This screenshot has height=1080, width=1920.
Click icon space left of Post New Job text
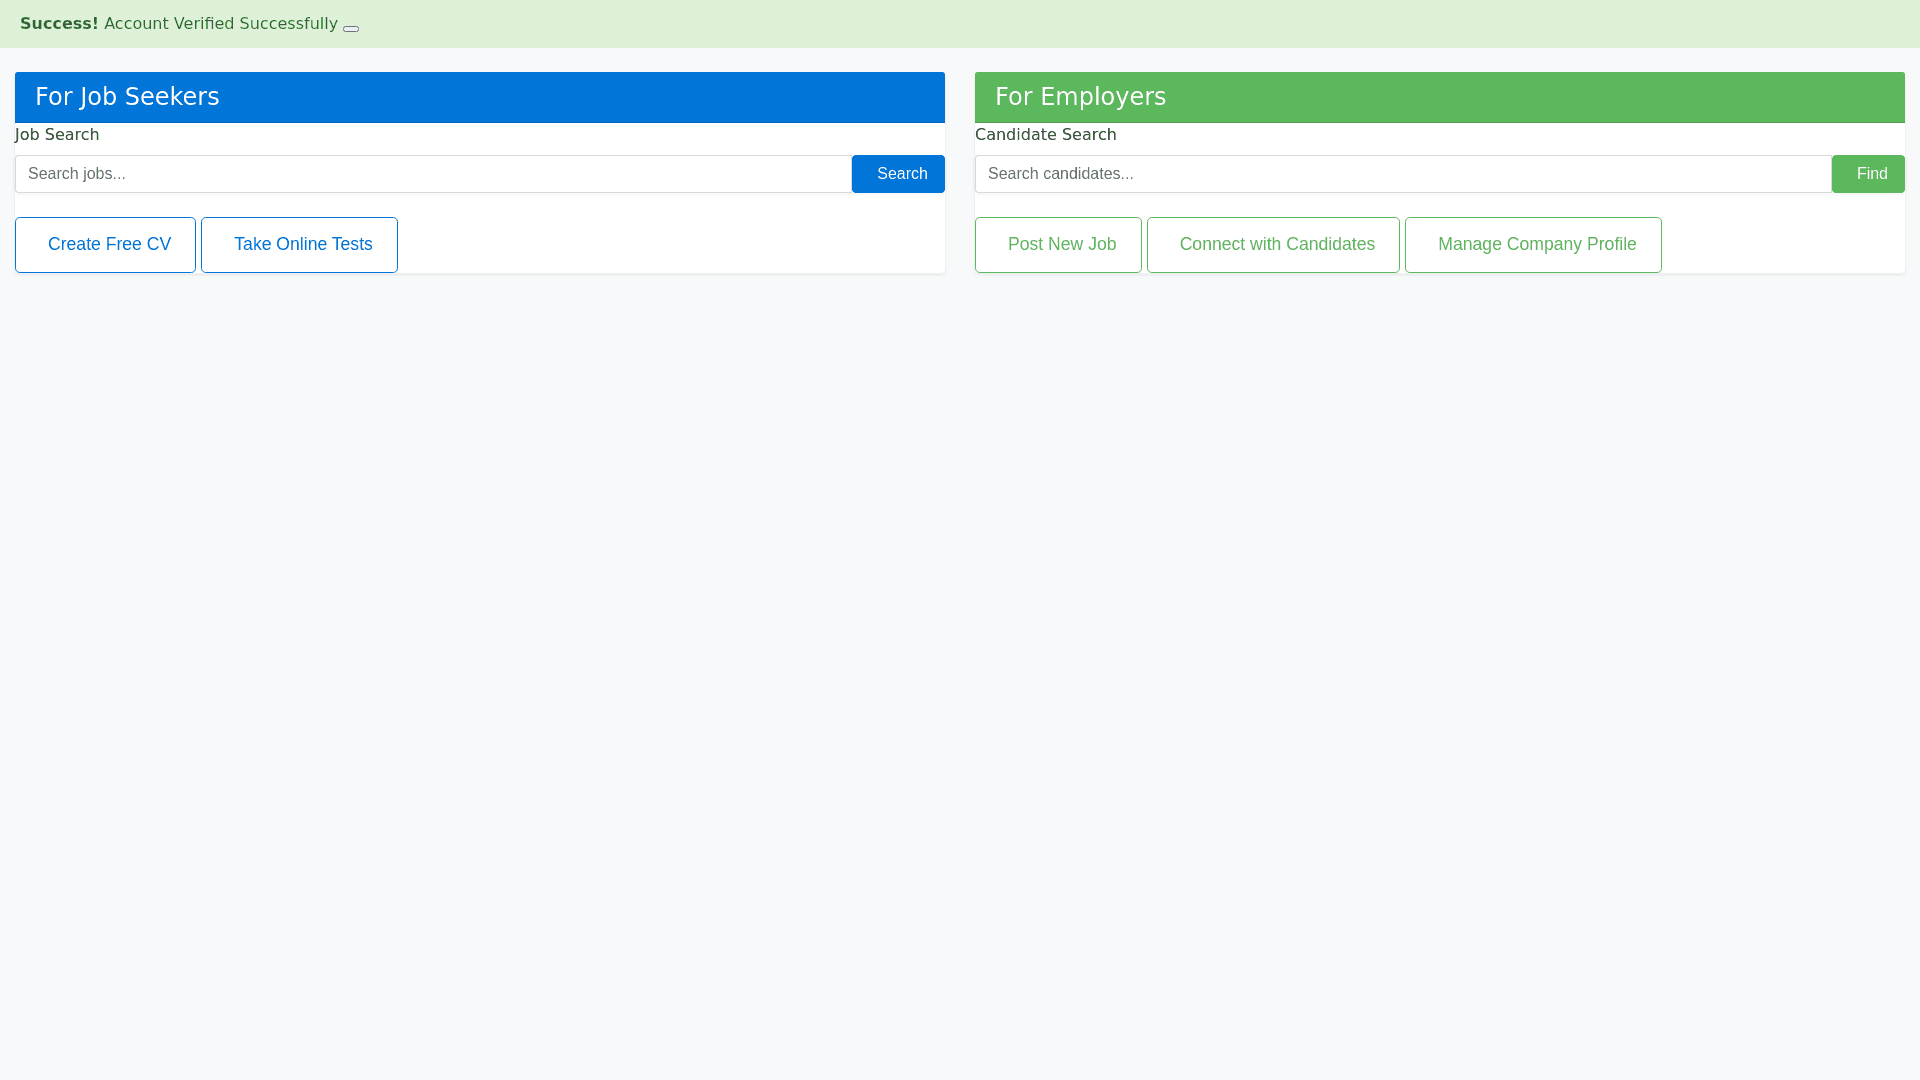pos(996,245)
